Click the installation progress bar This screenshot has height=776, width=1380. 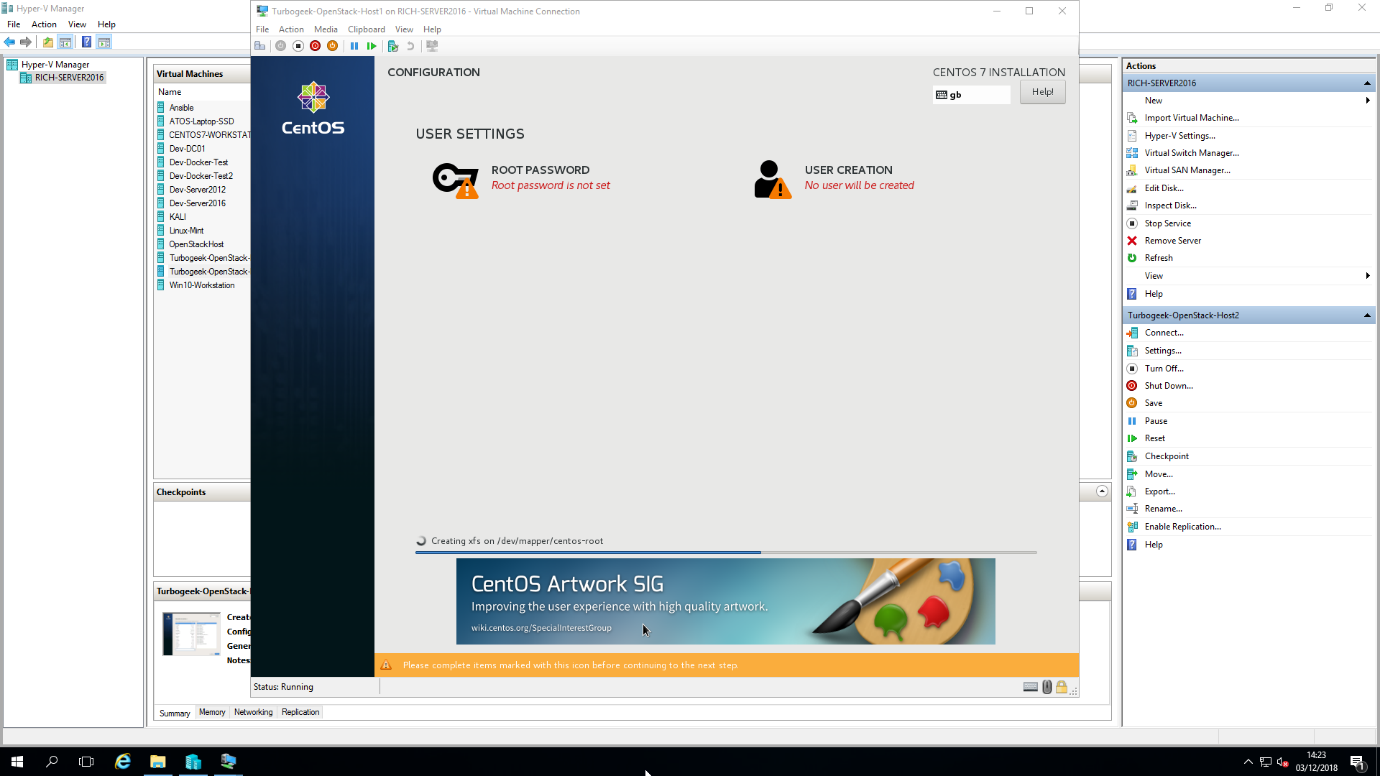(x=726, y=552)
